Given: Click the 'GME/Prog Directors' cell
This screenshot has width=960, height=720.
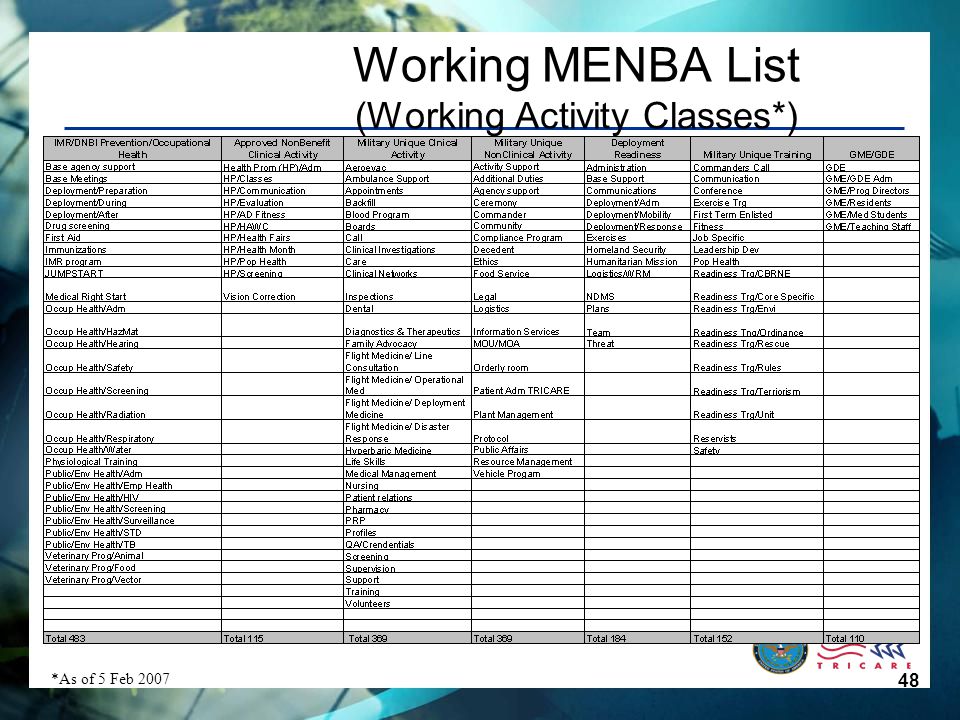Looking at the screenshot, I should click(871, 190).
